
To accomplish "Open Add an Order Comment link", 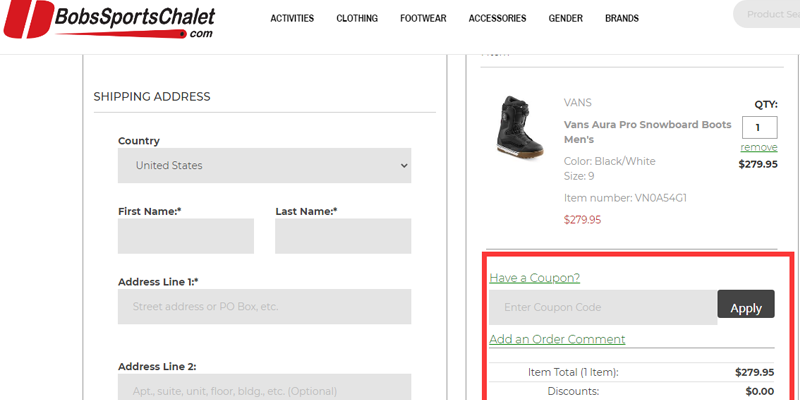I will (x=557, y=339).
